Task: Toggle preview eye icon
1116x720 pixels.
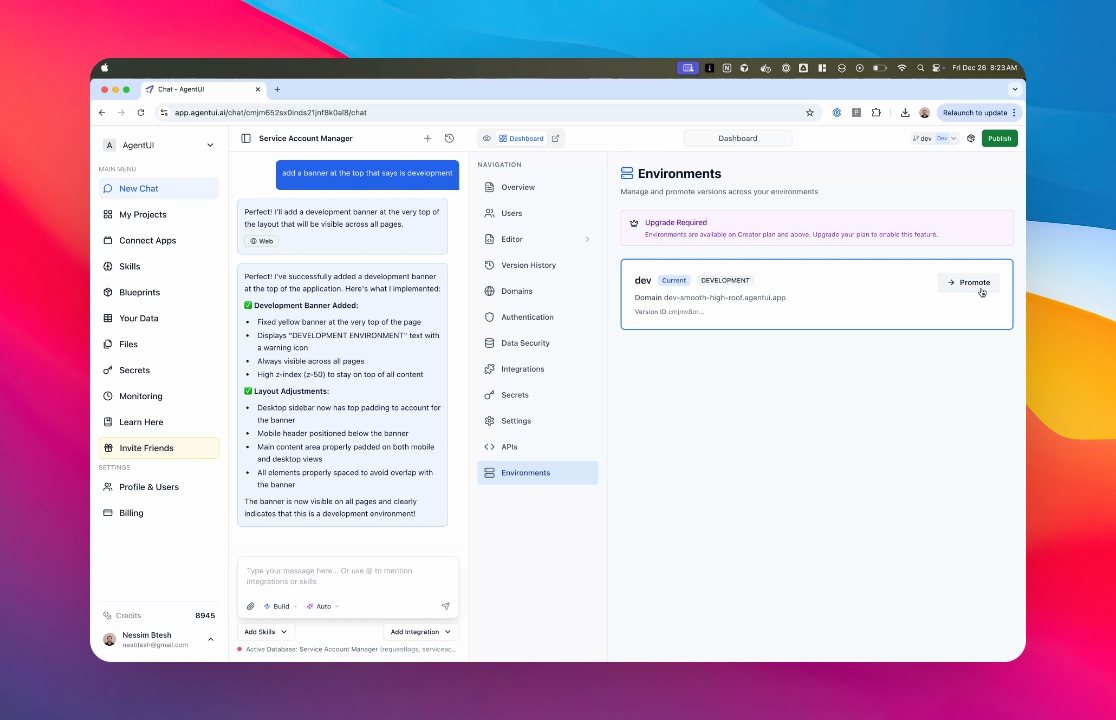Action: tap(487, 139)
